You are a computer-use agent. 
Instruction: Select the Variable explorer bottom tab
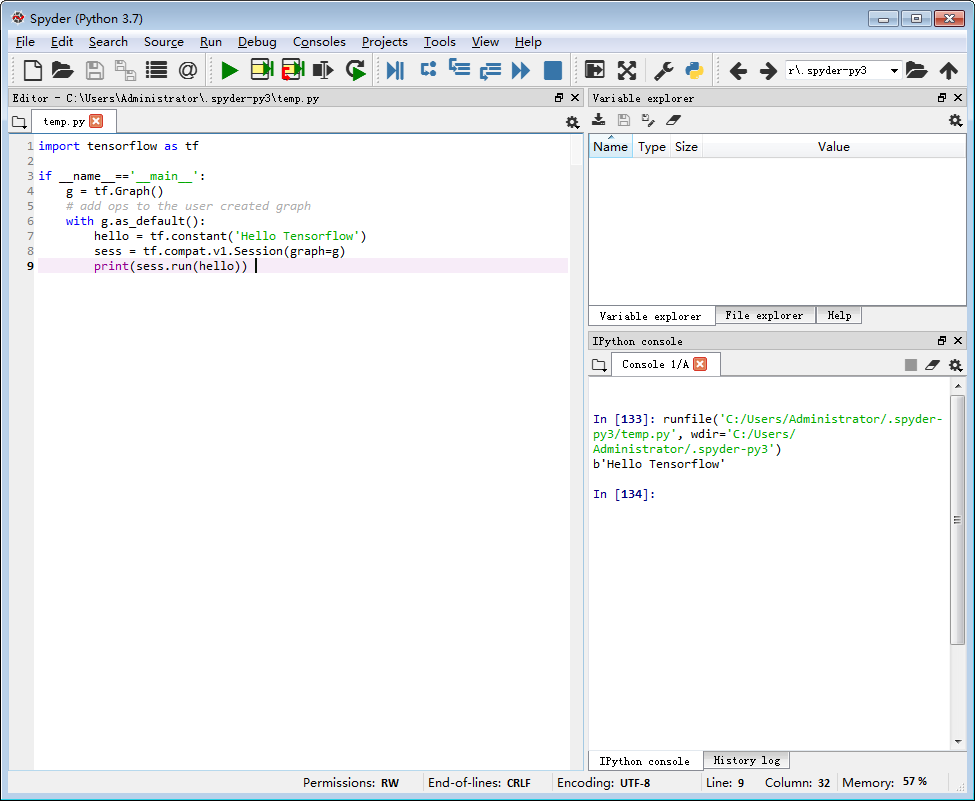click(650, 316)
